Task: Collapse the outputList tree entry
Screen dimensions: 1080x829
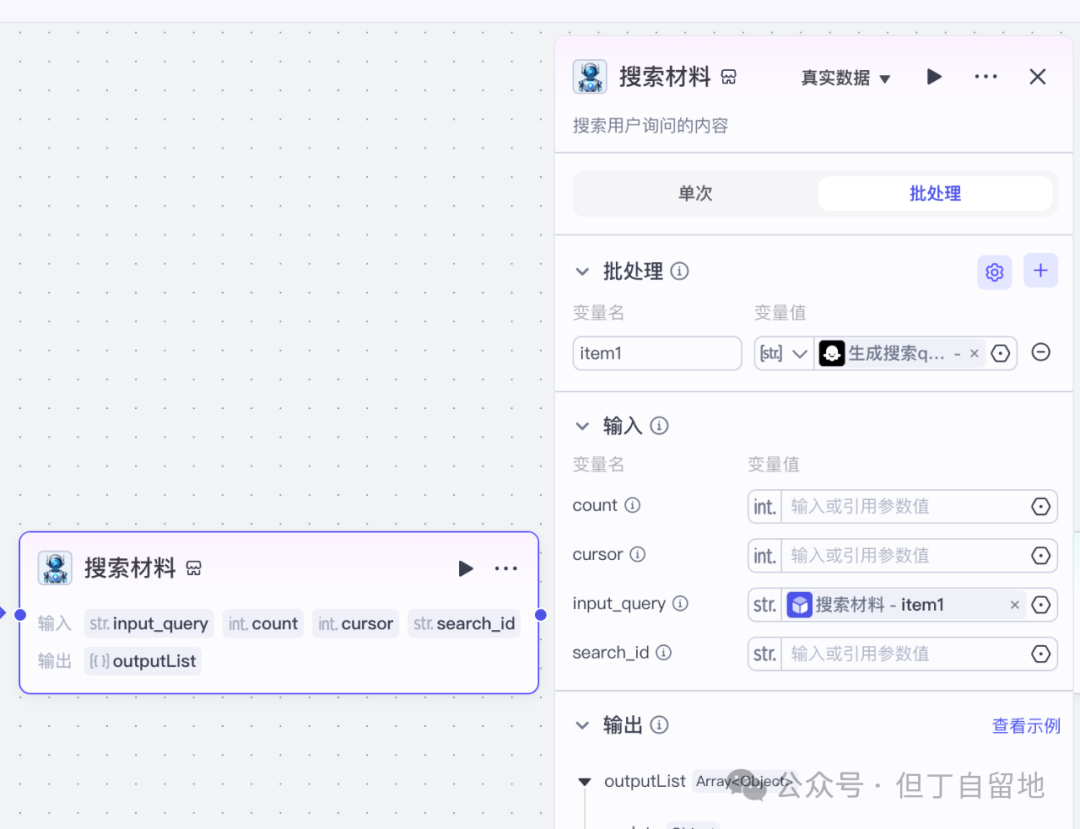Action: coord(583,781)
